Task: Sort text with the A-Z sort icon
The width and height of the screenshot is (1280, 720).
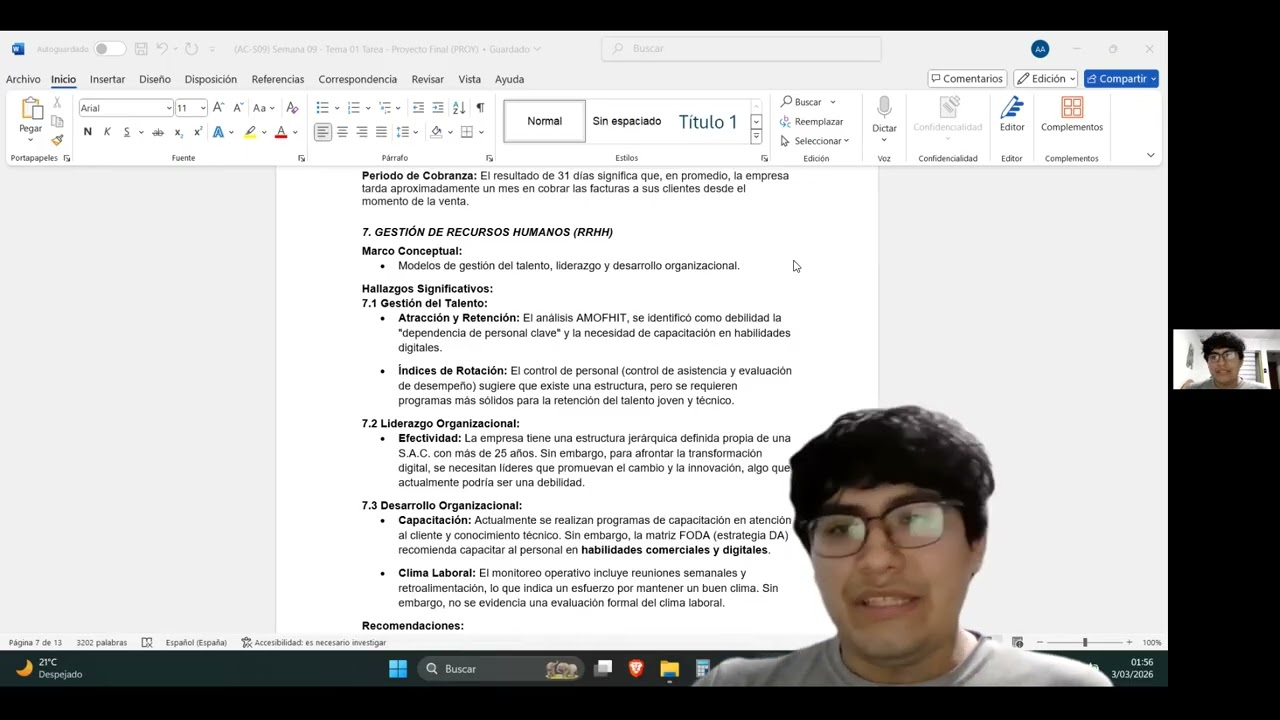Action: (459, 108)
